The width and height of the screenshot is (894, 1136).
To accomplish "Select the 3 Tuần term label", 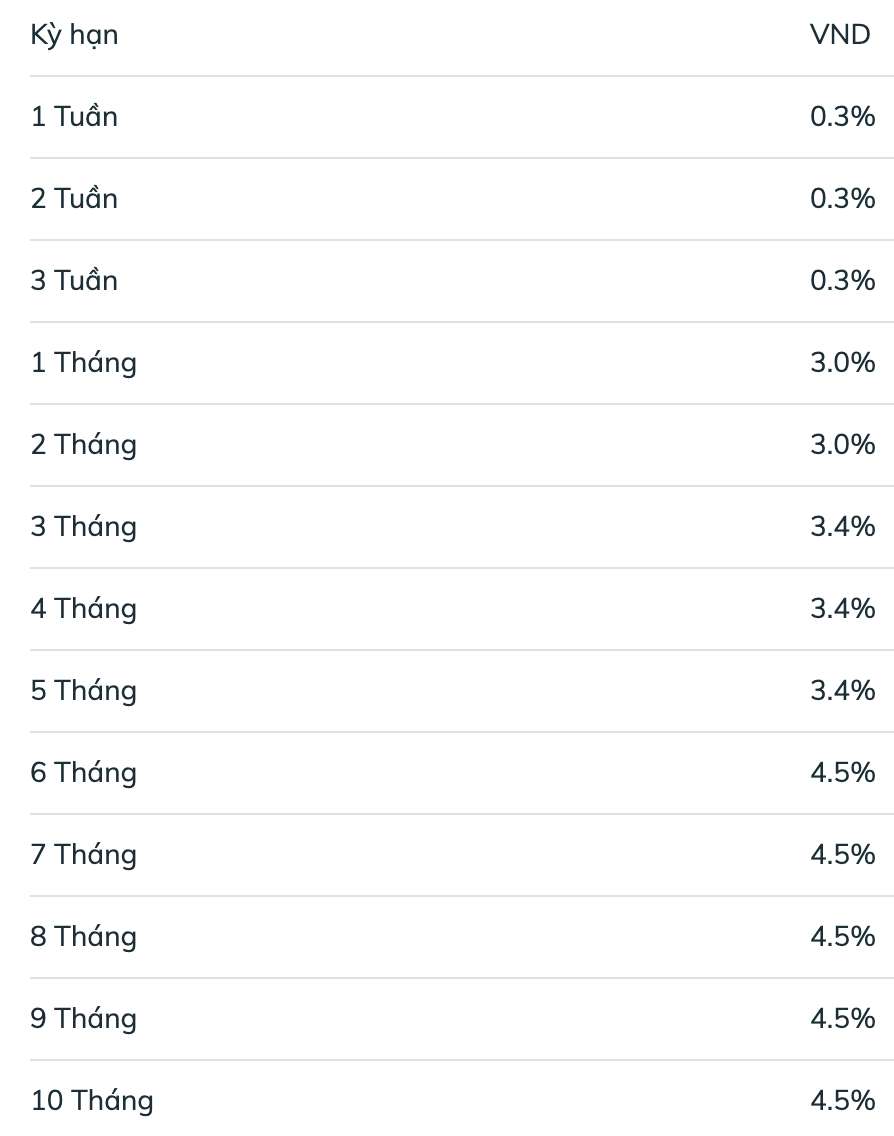I will pyautogui.click(x=74, y=281).
